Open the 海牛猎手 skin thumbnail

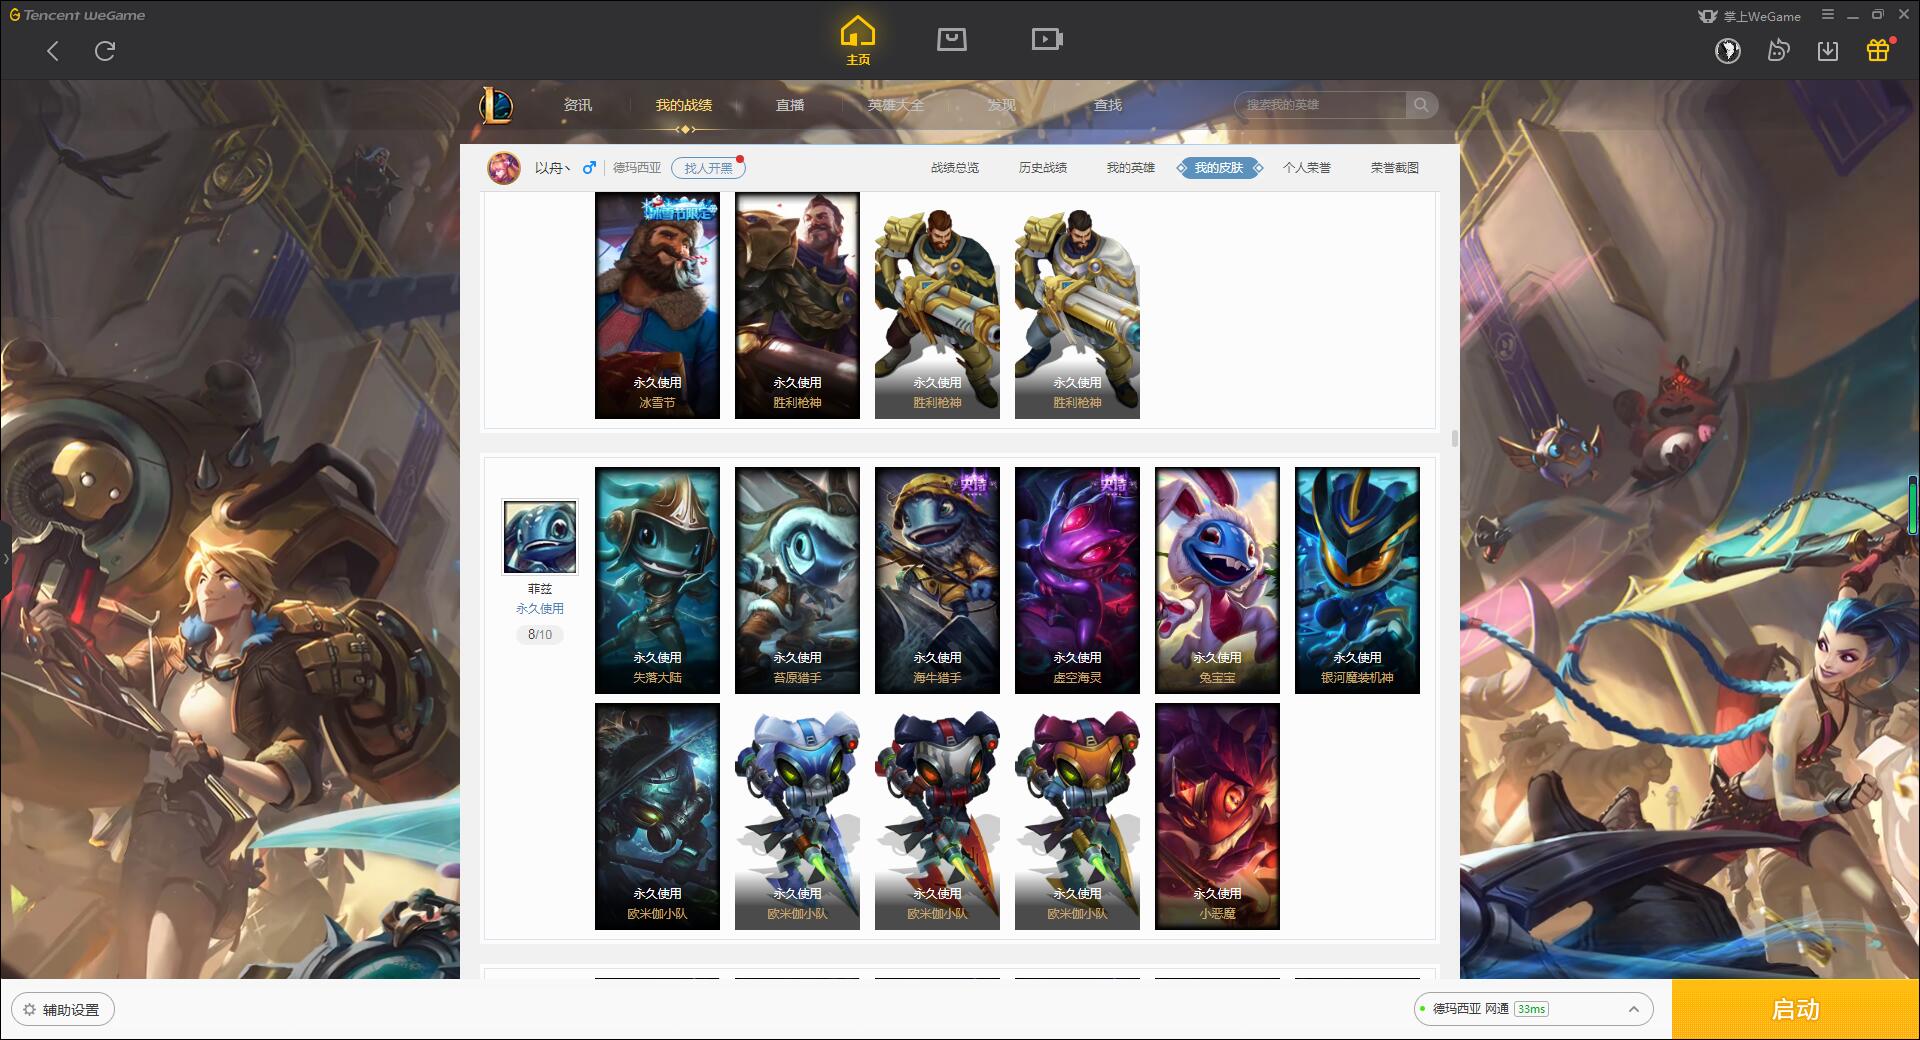[937, 580]
